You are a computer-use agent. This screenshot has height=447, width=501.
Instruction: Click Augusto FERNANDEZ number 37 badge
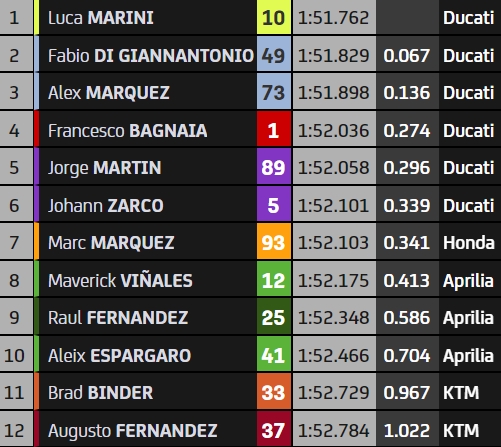274,430
